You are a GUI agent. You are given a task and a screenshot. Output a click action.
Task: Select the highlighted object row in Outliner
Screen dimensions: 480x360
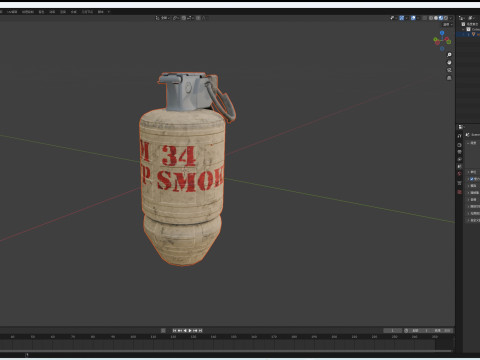(x=468, y=34)
